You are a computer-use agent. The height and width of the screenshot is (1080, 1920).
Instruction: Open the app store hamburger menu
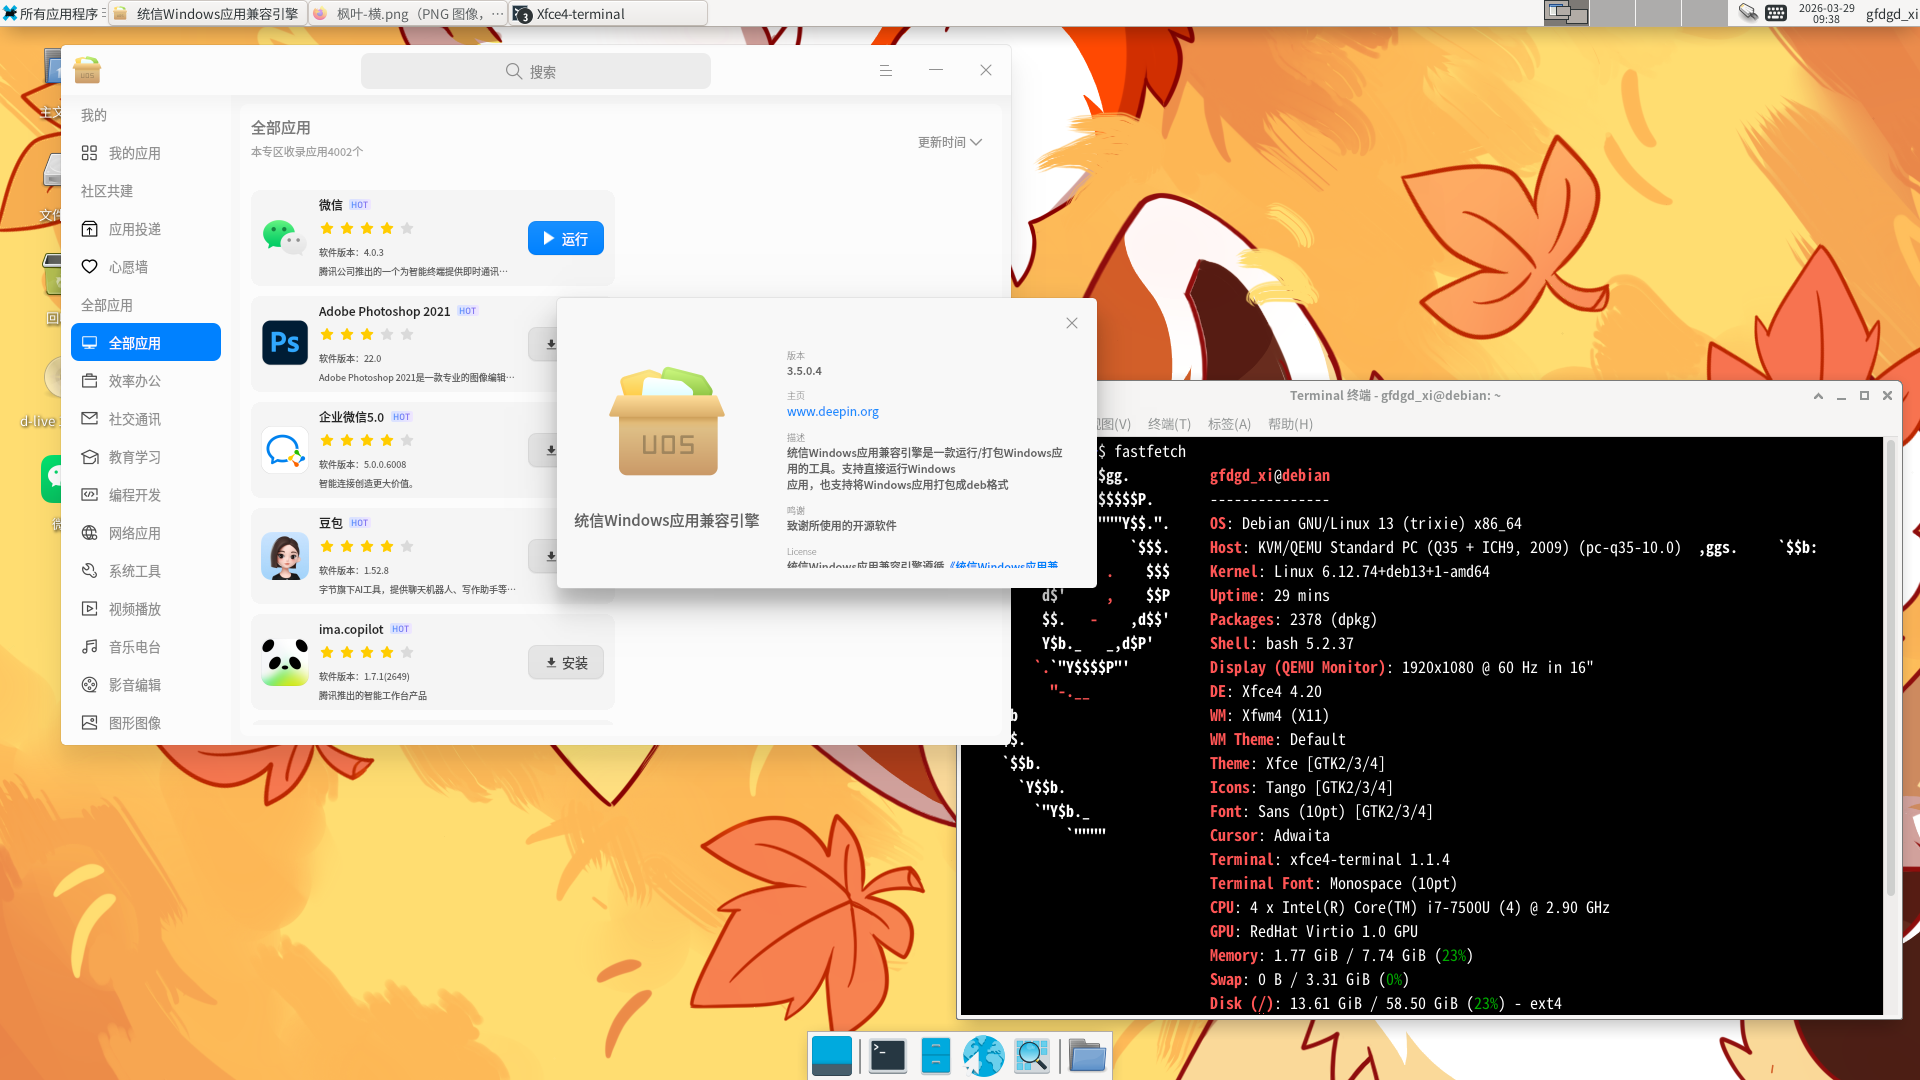(x=885, y=70)
